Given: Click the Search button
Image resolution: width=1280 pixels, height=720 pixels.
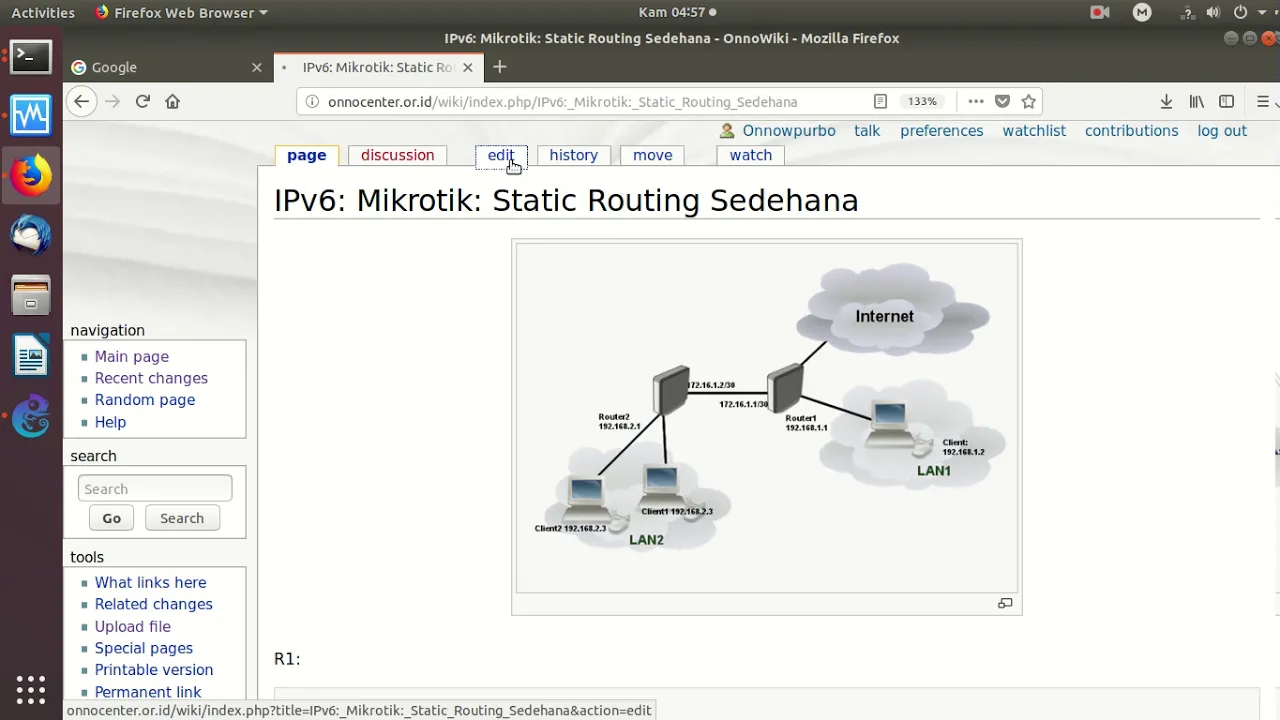Looking at the screenshot, I should pyautogui.click(x=182, y=518).
